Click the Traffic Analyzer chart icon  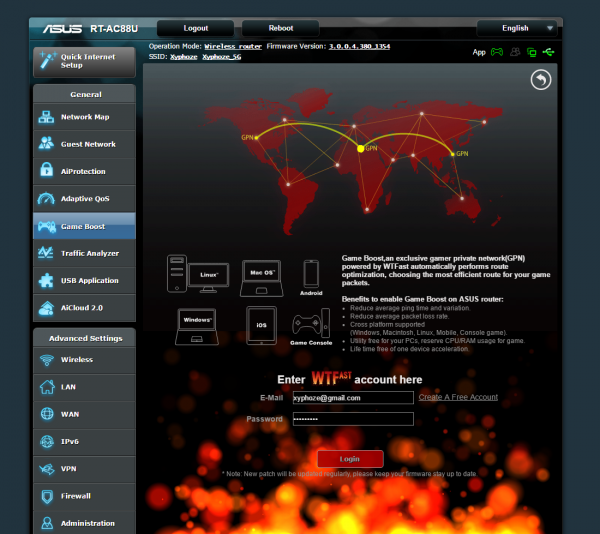46,253
